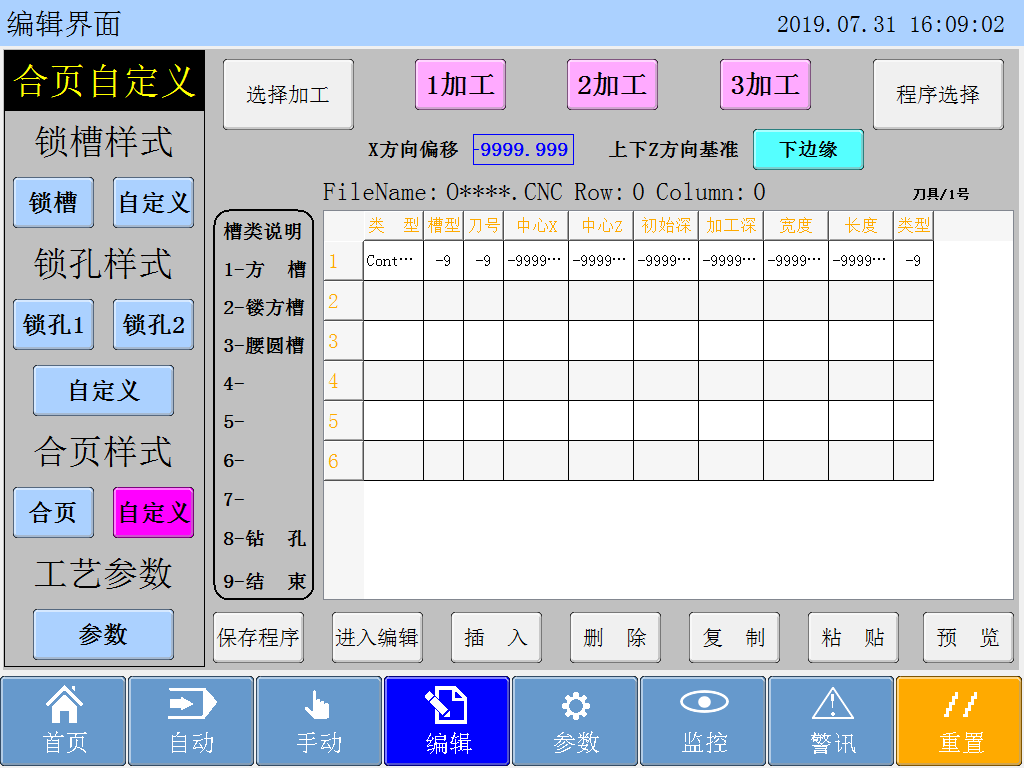Click row 1 初始深 cell
Viewport: 1024px width, 768px height.
click(666, 261)
